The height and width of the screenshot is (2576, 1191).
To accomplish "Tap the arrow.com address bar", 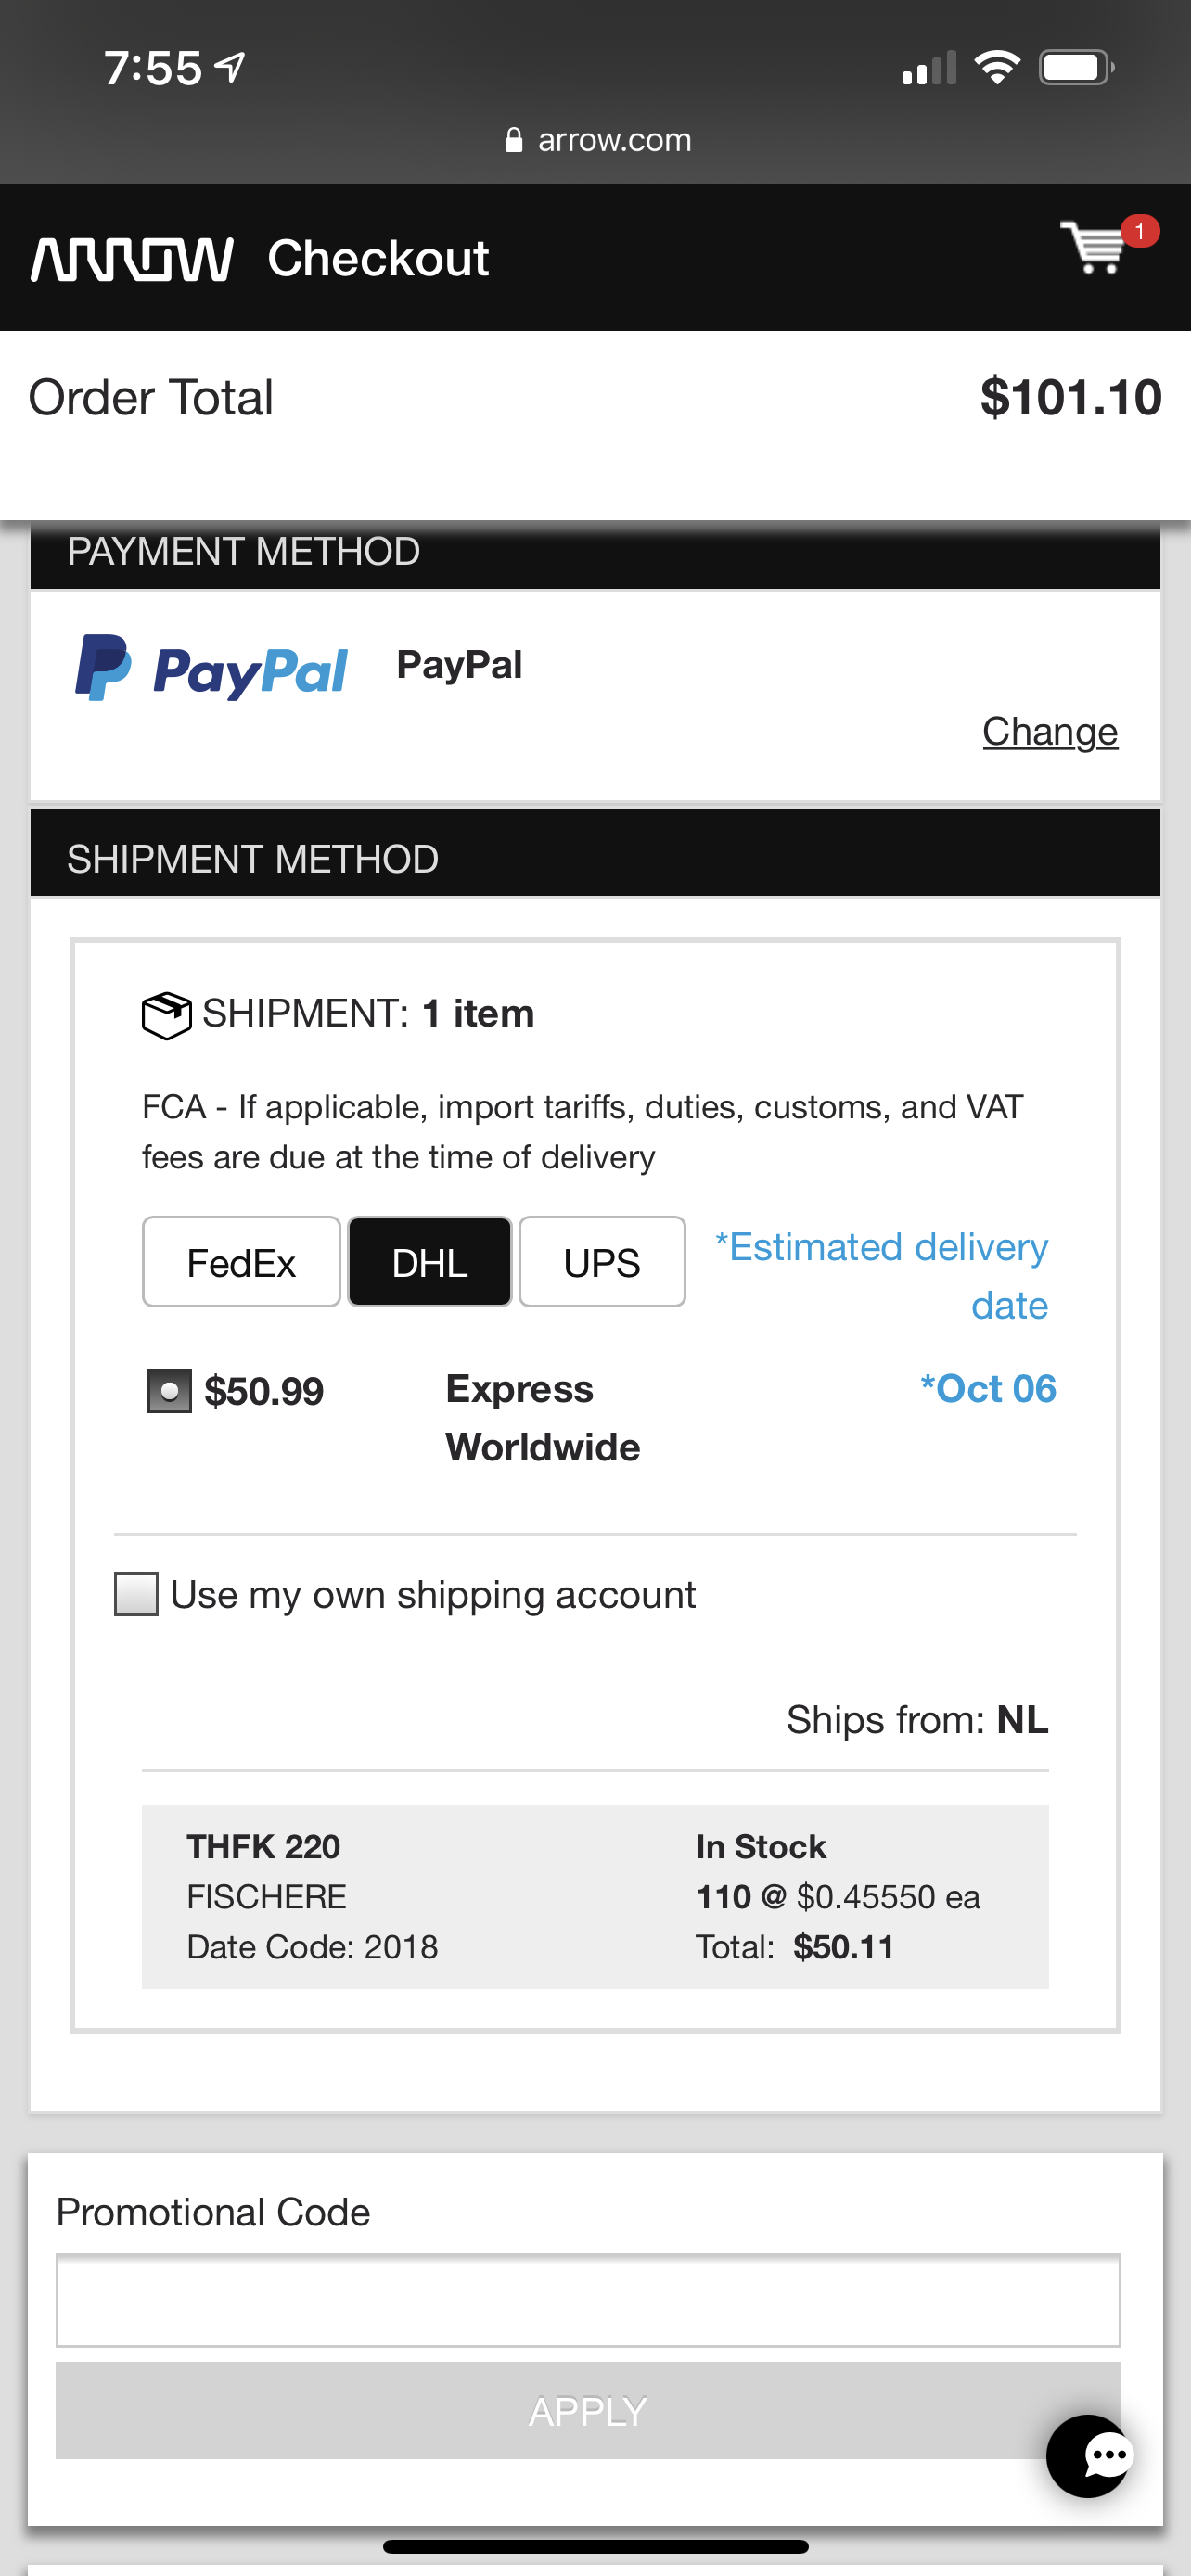I will (598, 140).
